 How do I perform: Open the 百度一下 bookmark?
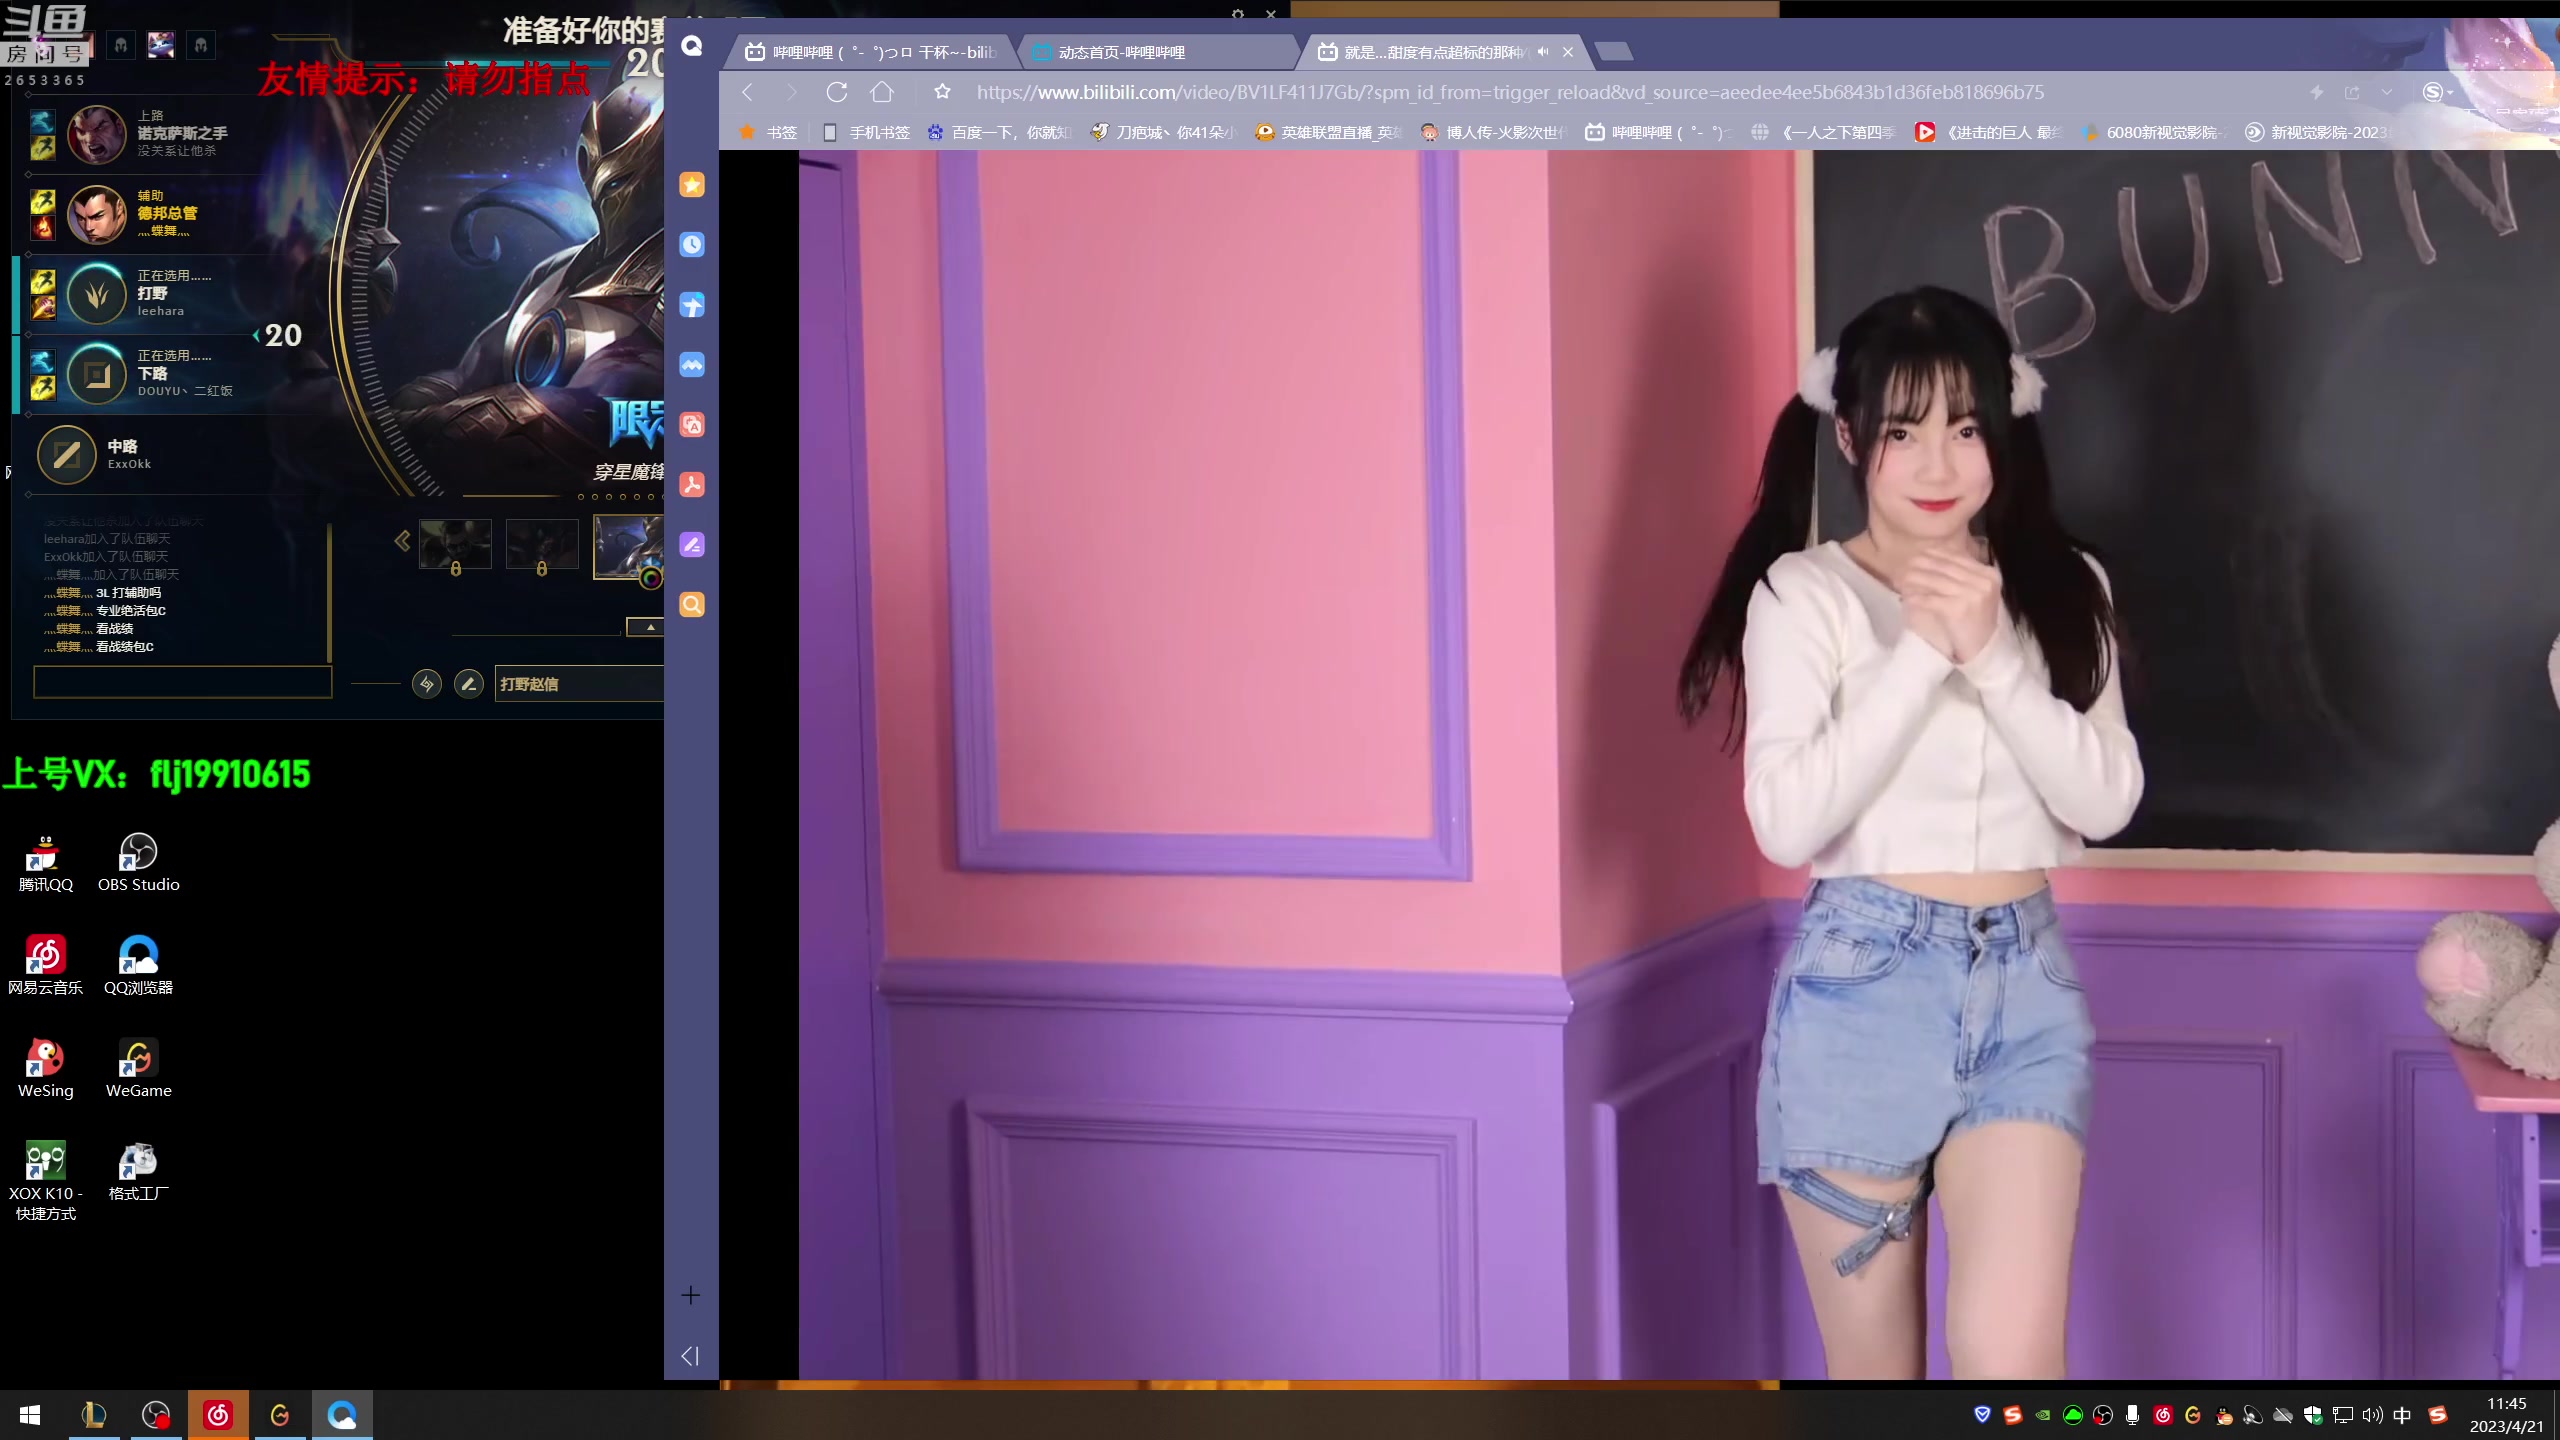point(999,132)
